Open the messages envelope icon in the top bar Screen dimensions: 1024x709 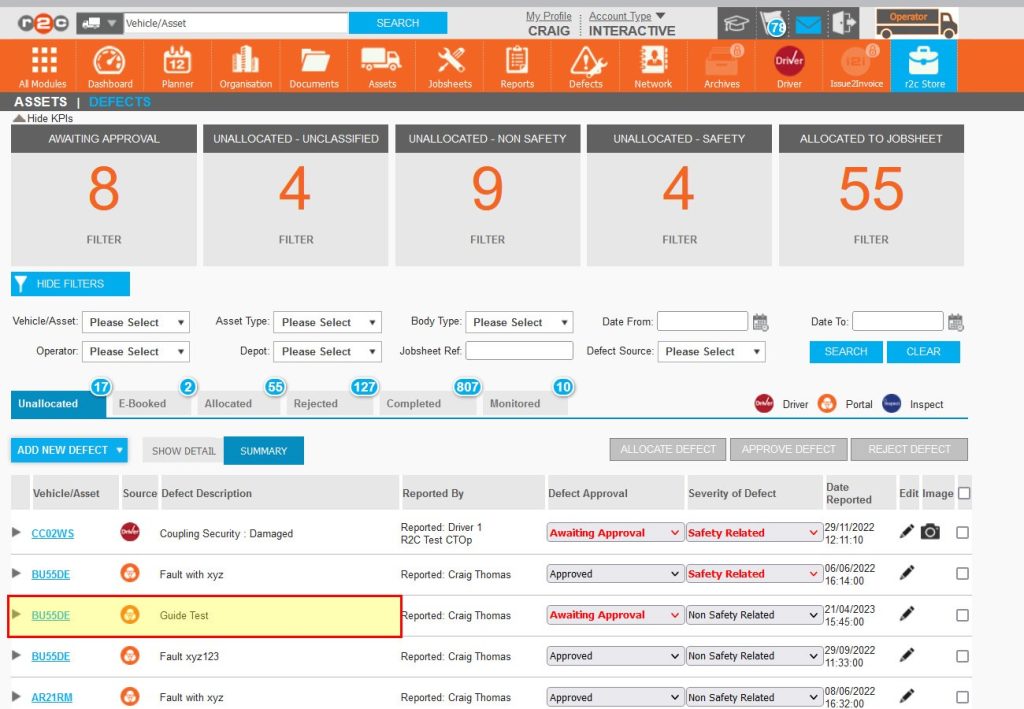808,22
